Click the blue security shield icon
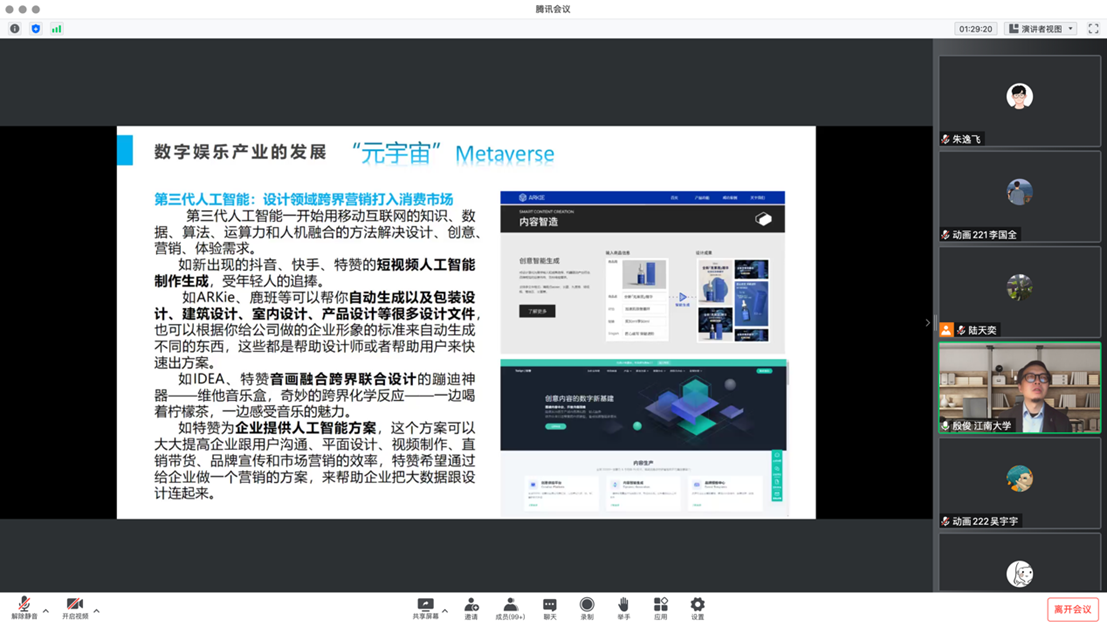The height and width of the screenshot is (627, 1107). [36, 29]
